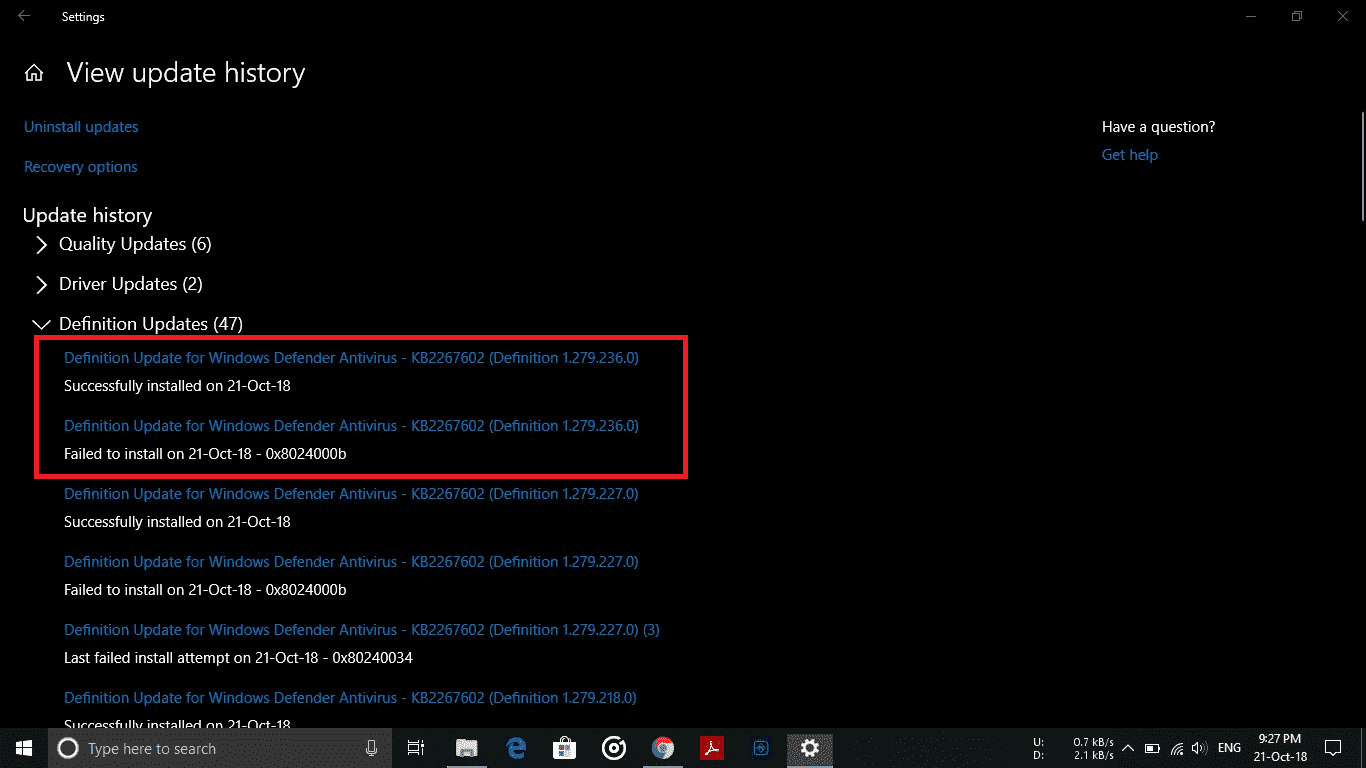This screenshot has height=768, width=1366.
Task: Click the "Have a question?" heading
Action: (x=1159, y=127)
